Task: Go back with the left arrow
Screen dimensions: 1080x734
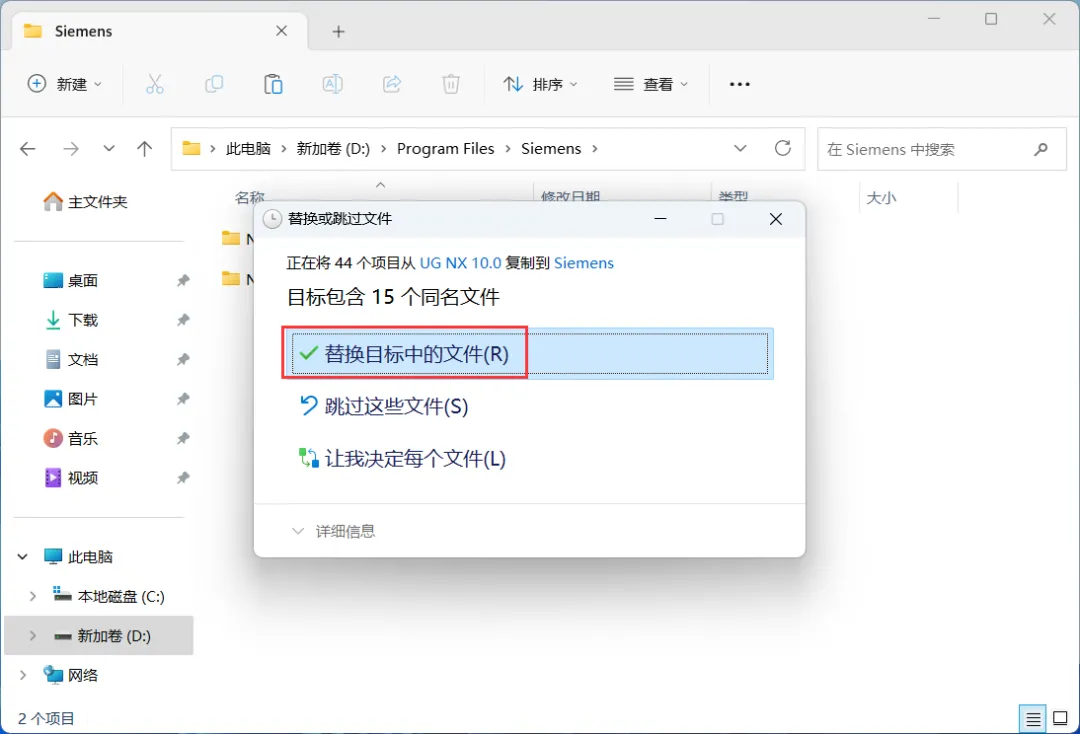Action: pos(28,149)
